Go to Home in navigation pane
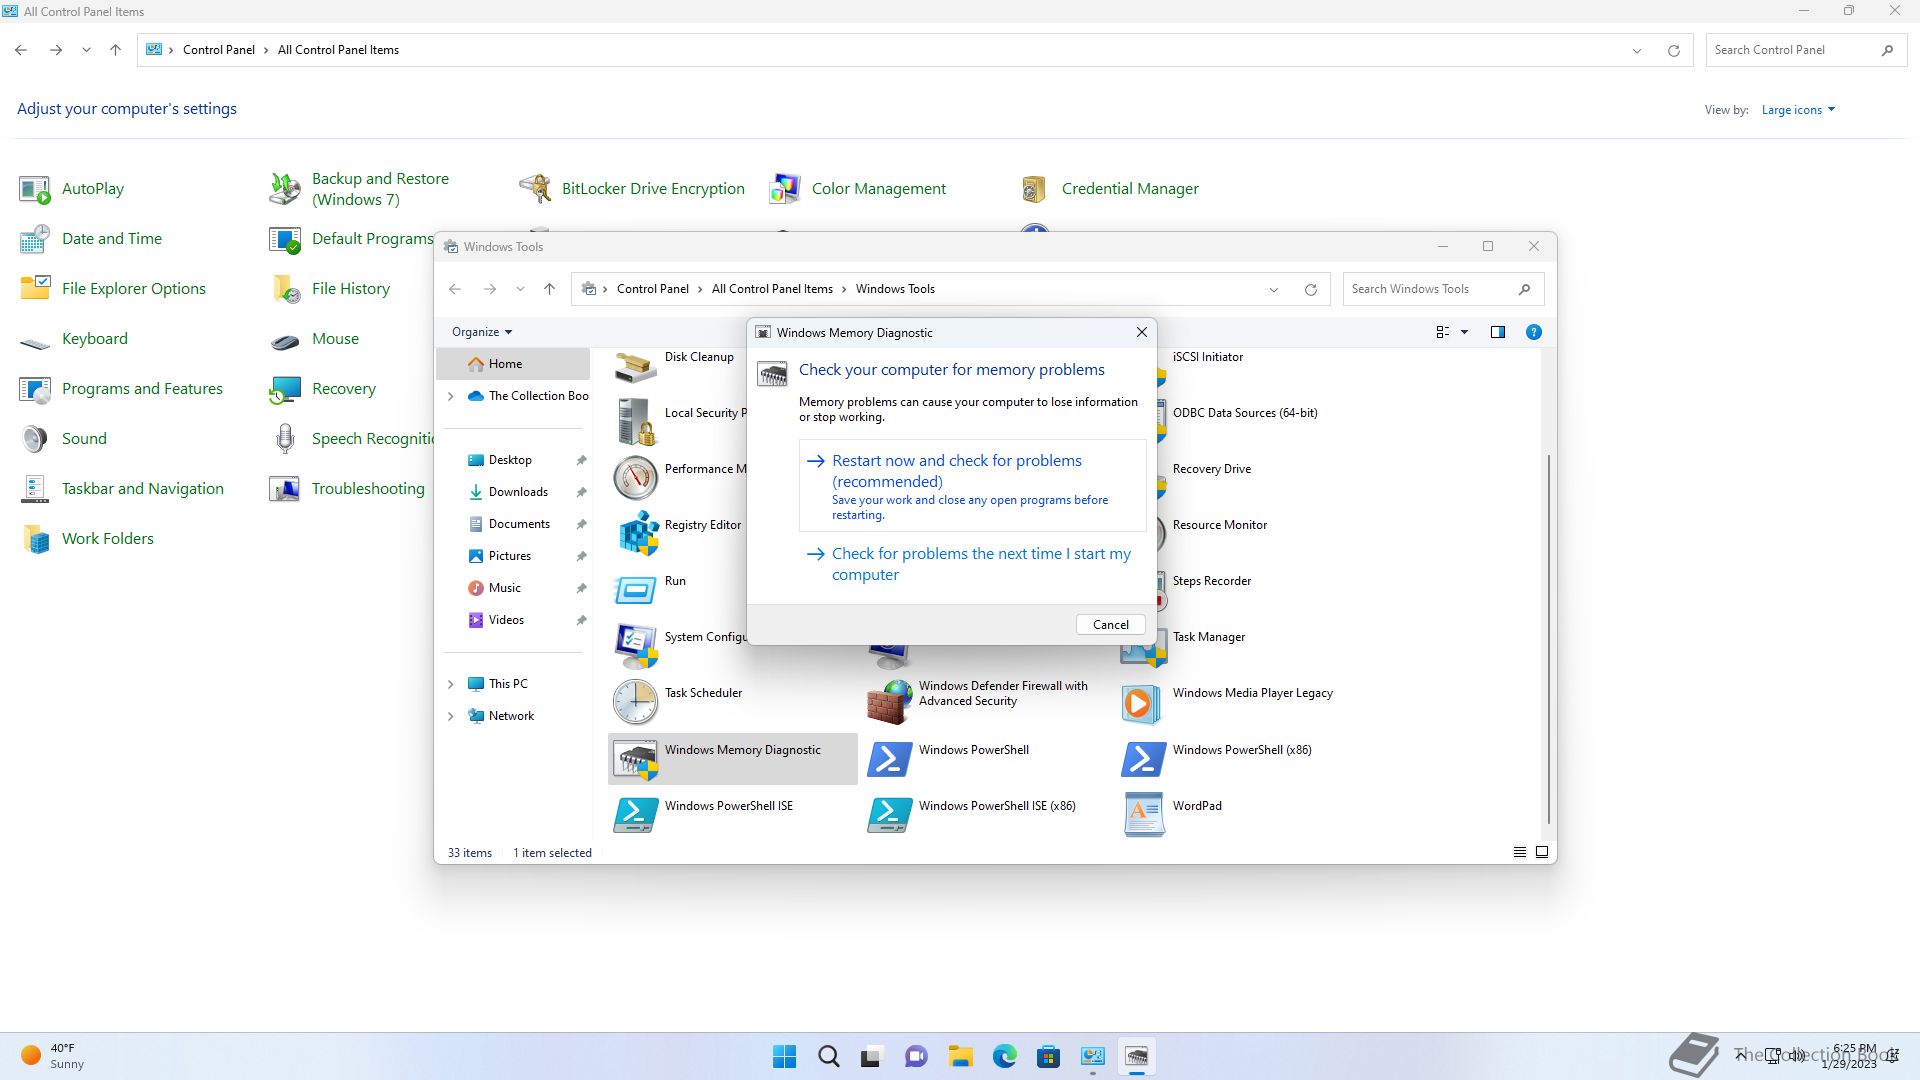The height and width of the screenshot is (1080, 1920). click(x=513, y=364)
